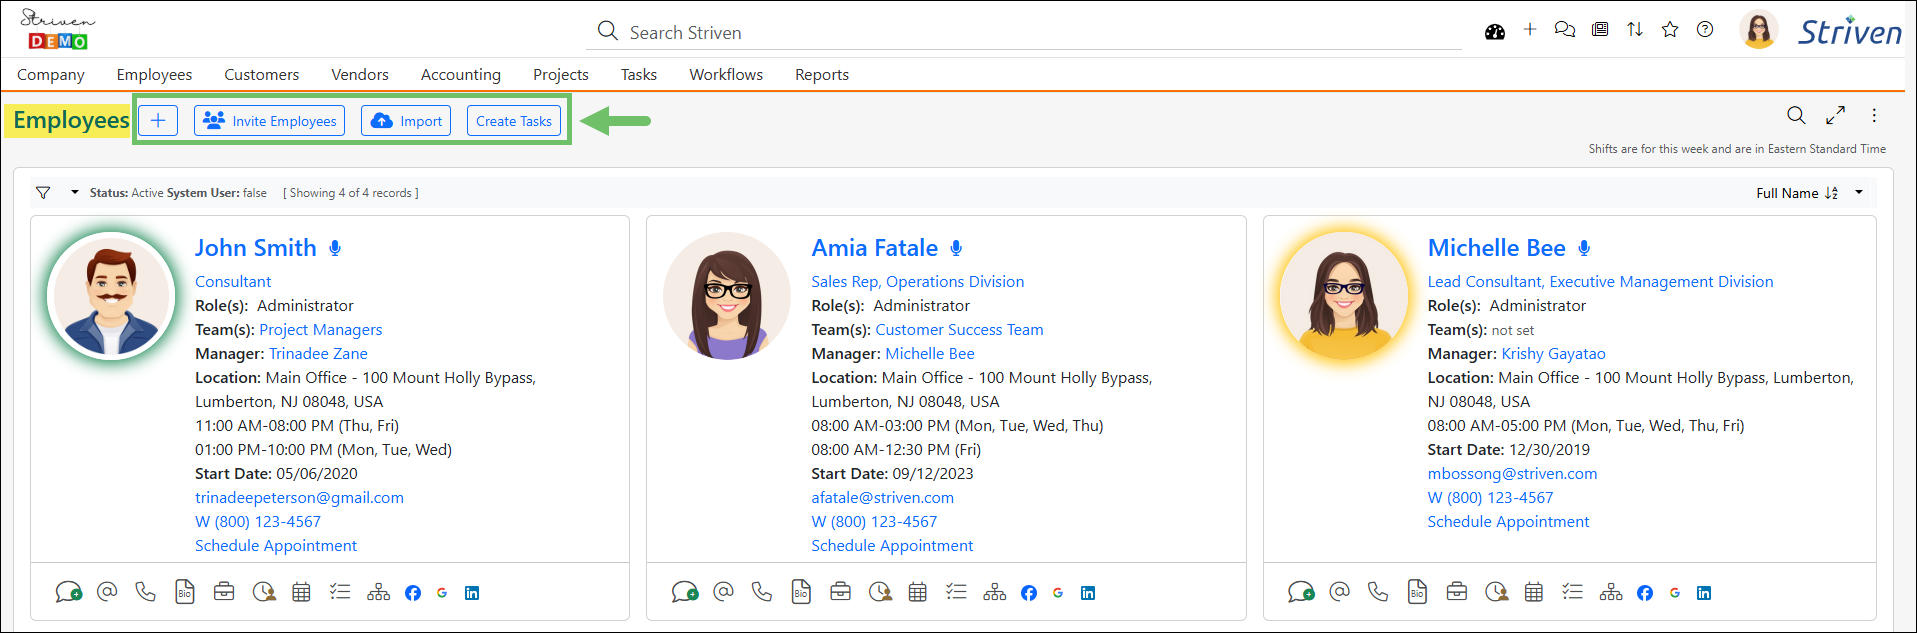Expand the filter dropdown arrow beside Status
Viewport: 1917px width, 633px height.
tap(75, 192)
